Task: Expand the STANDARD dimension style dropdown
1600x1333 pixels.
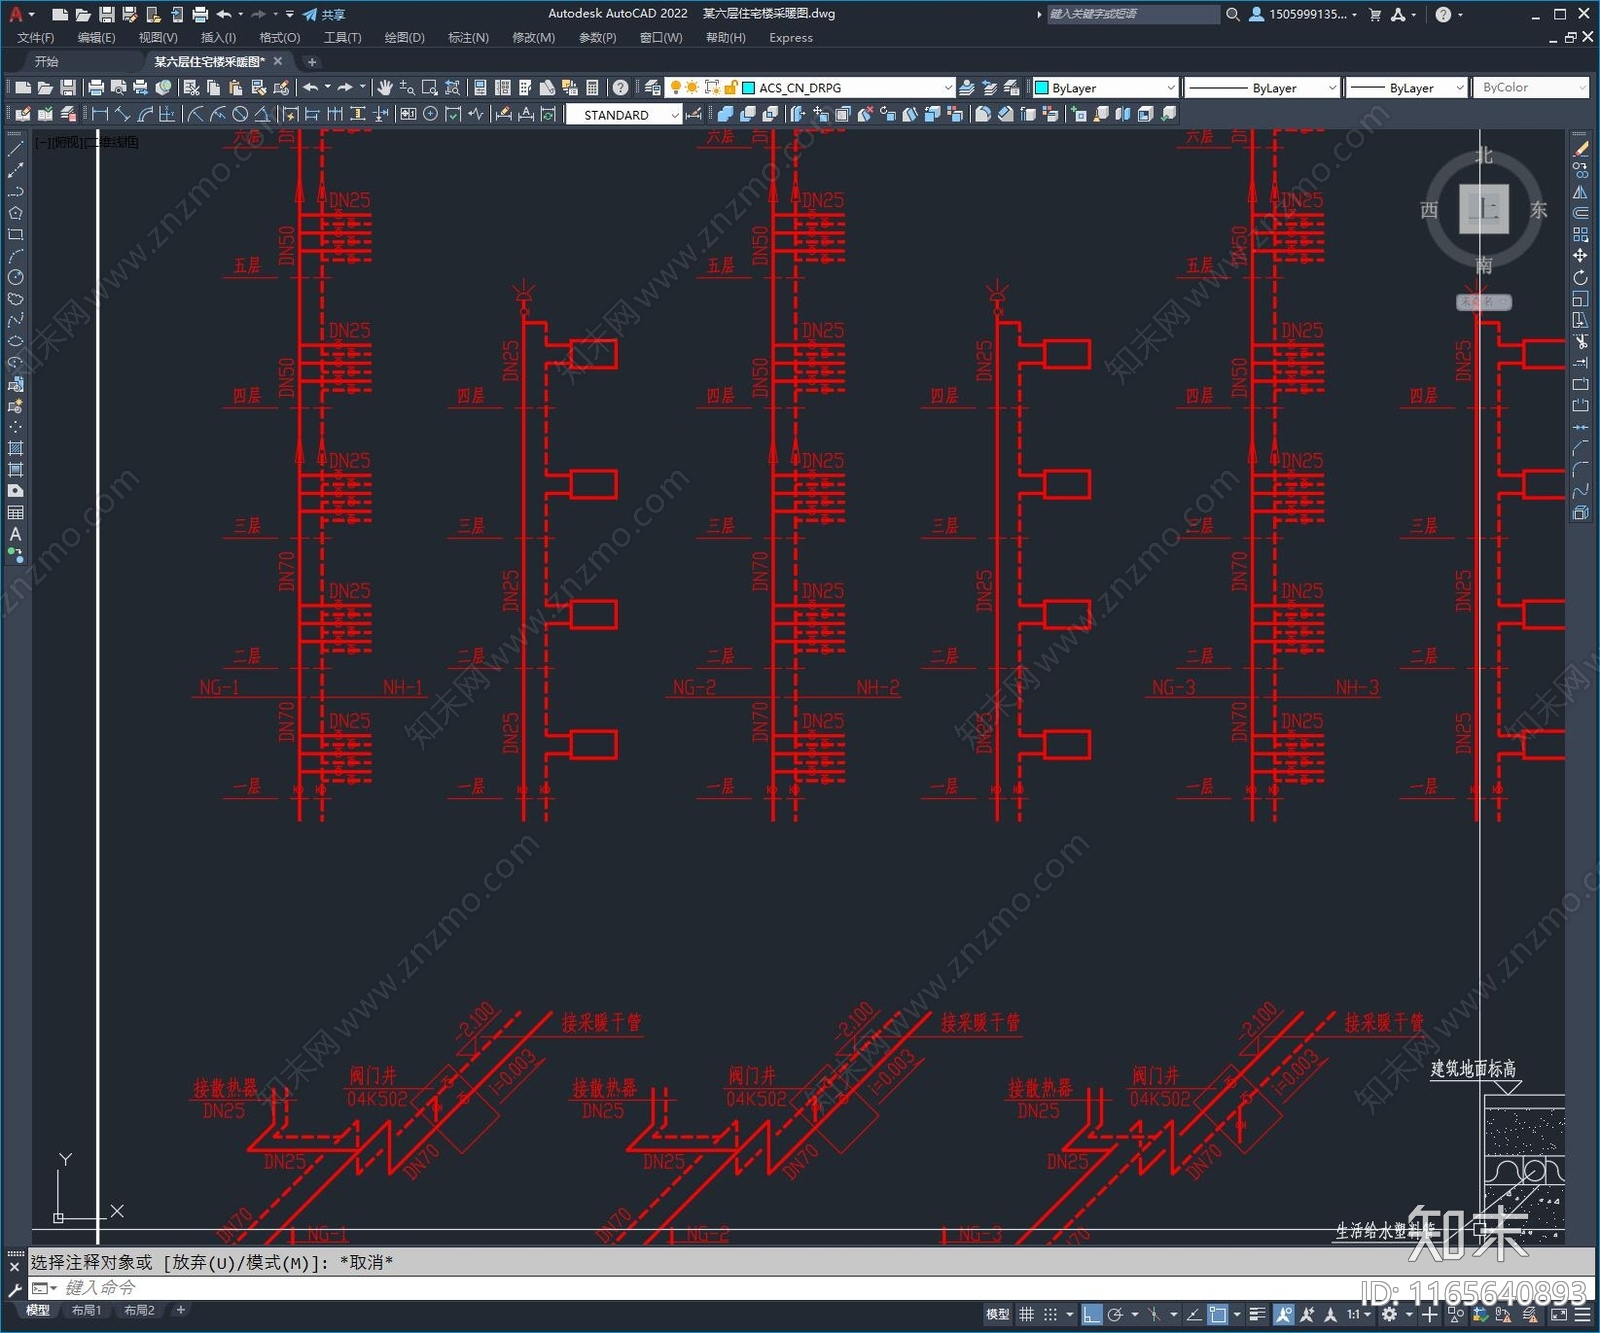Action: [675, 115]
